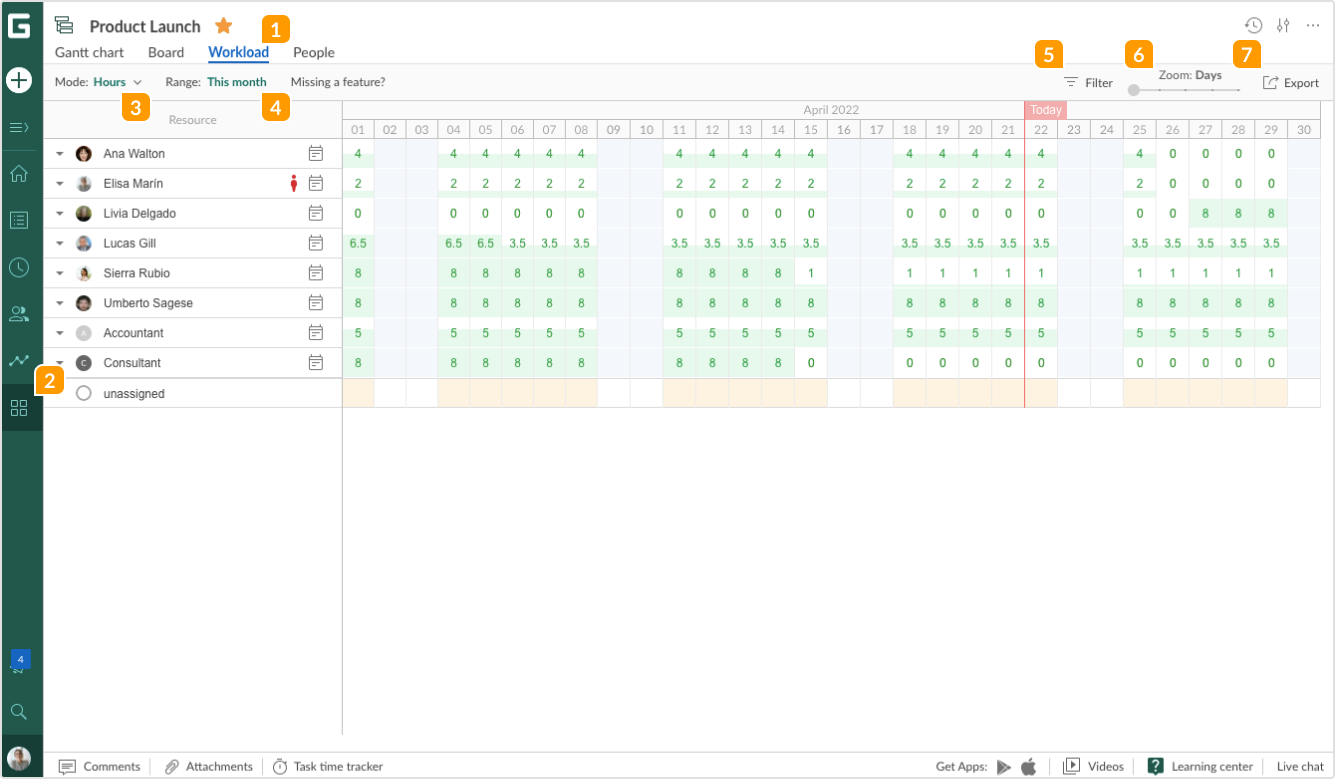Click the Create plus button in sidebar
This screenshot has width=1335, height=779.
(20, 80)
